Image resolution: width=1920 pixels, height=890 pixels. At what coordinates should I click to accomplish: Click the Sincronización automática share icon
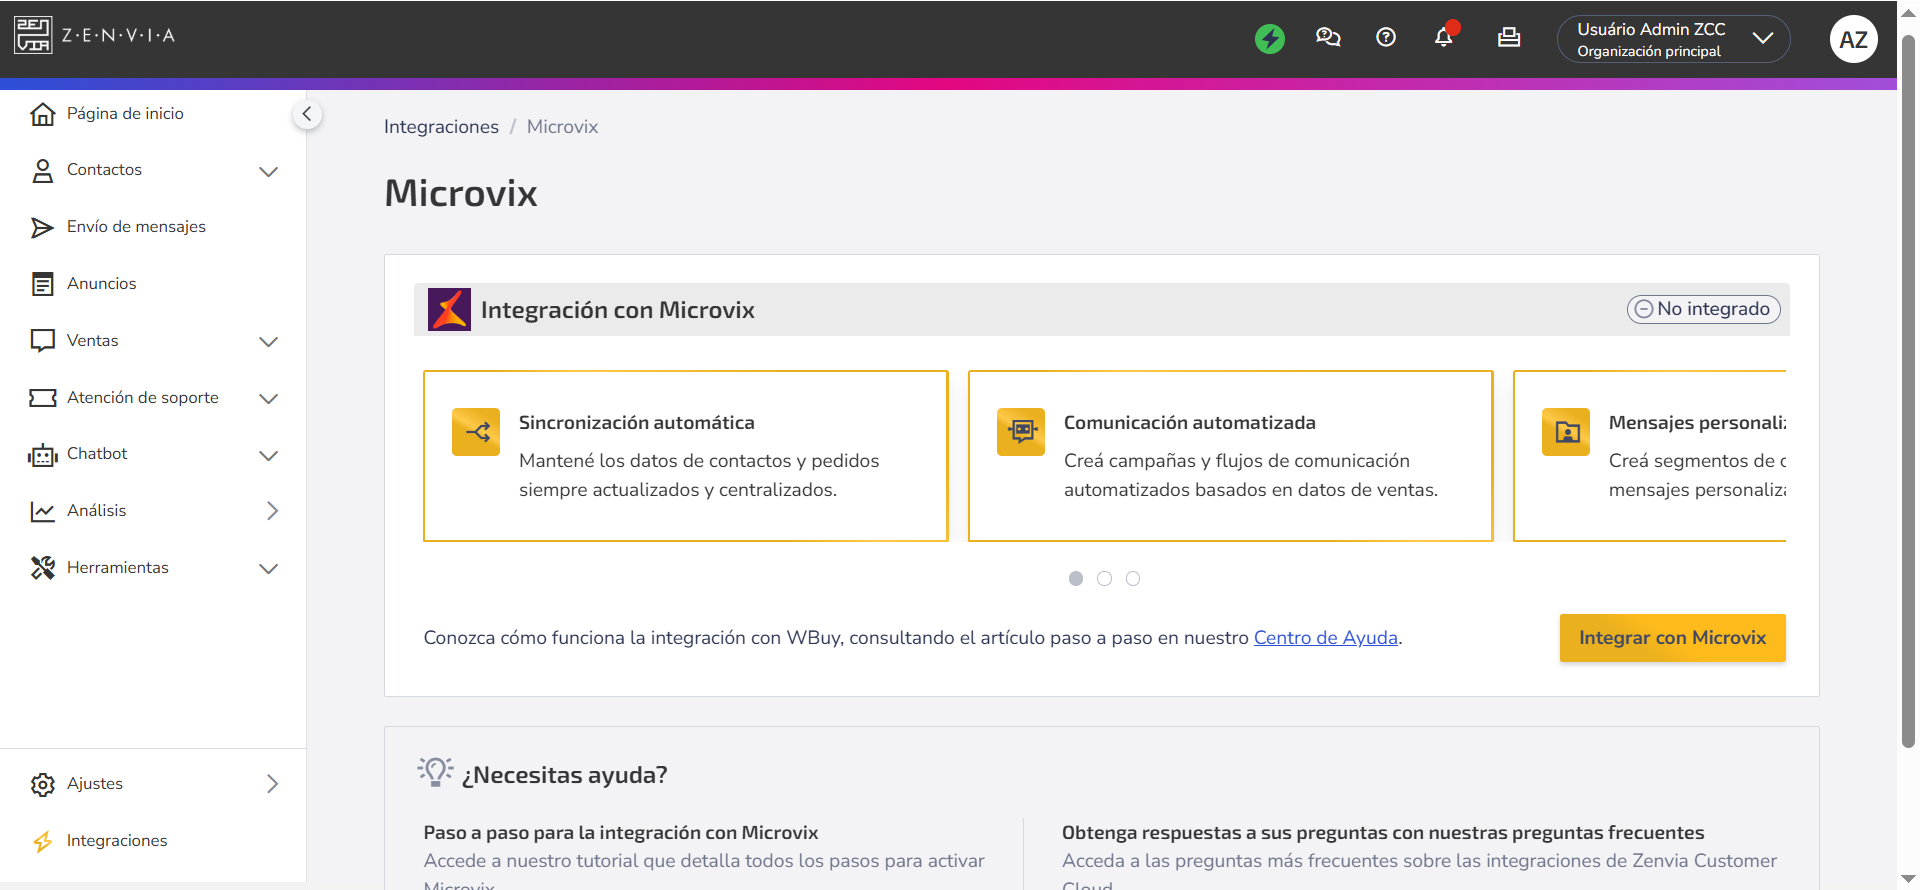(476, 432)
